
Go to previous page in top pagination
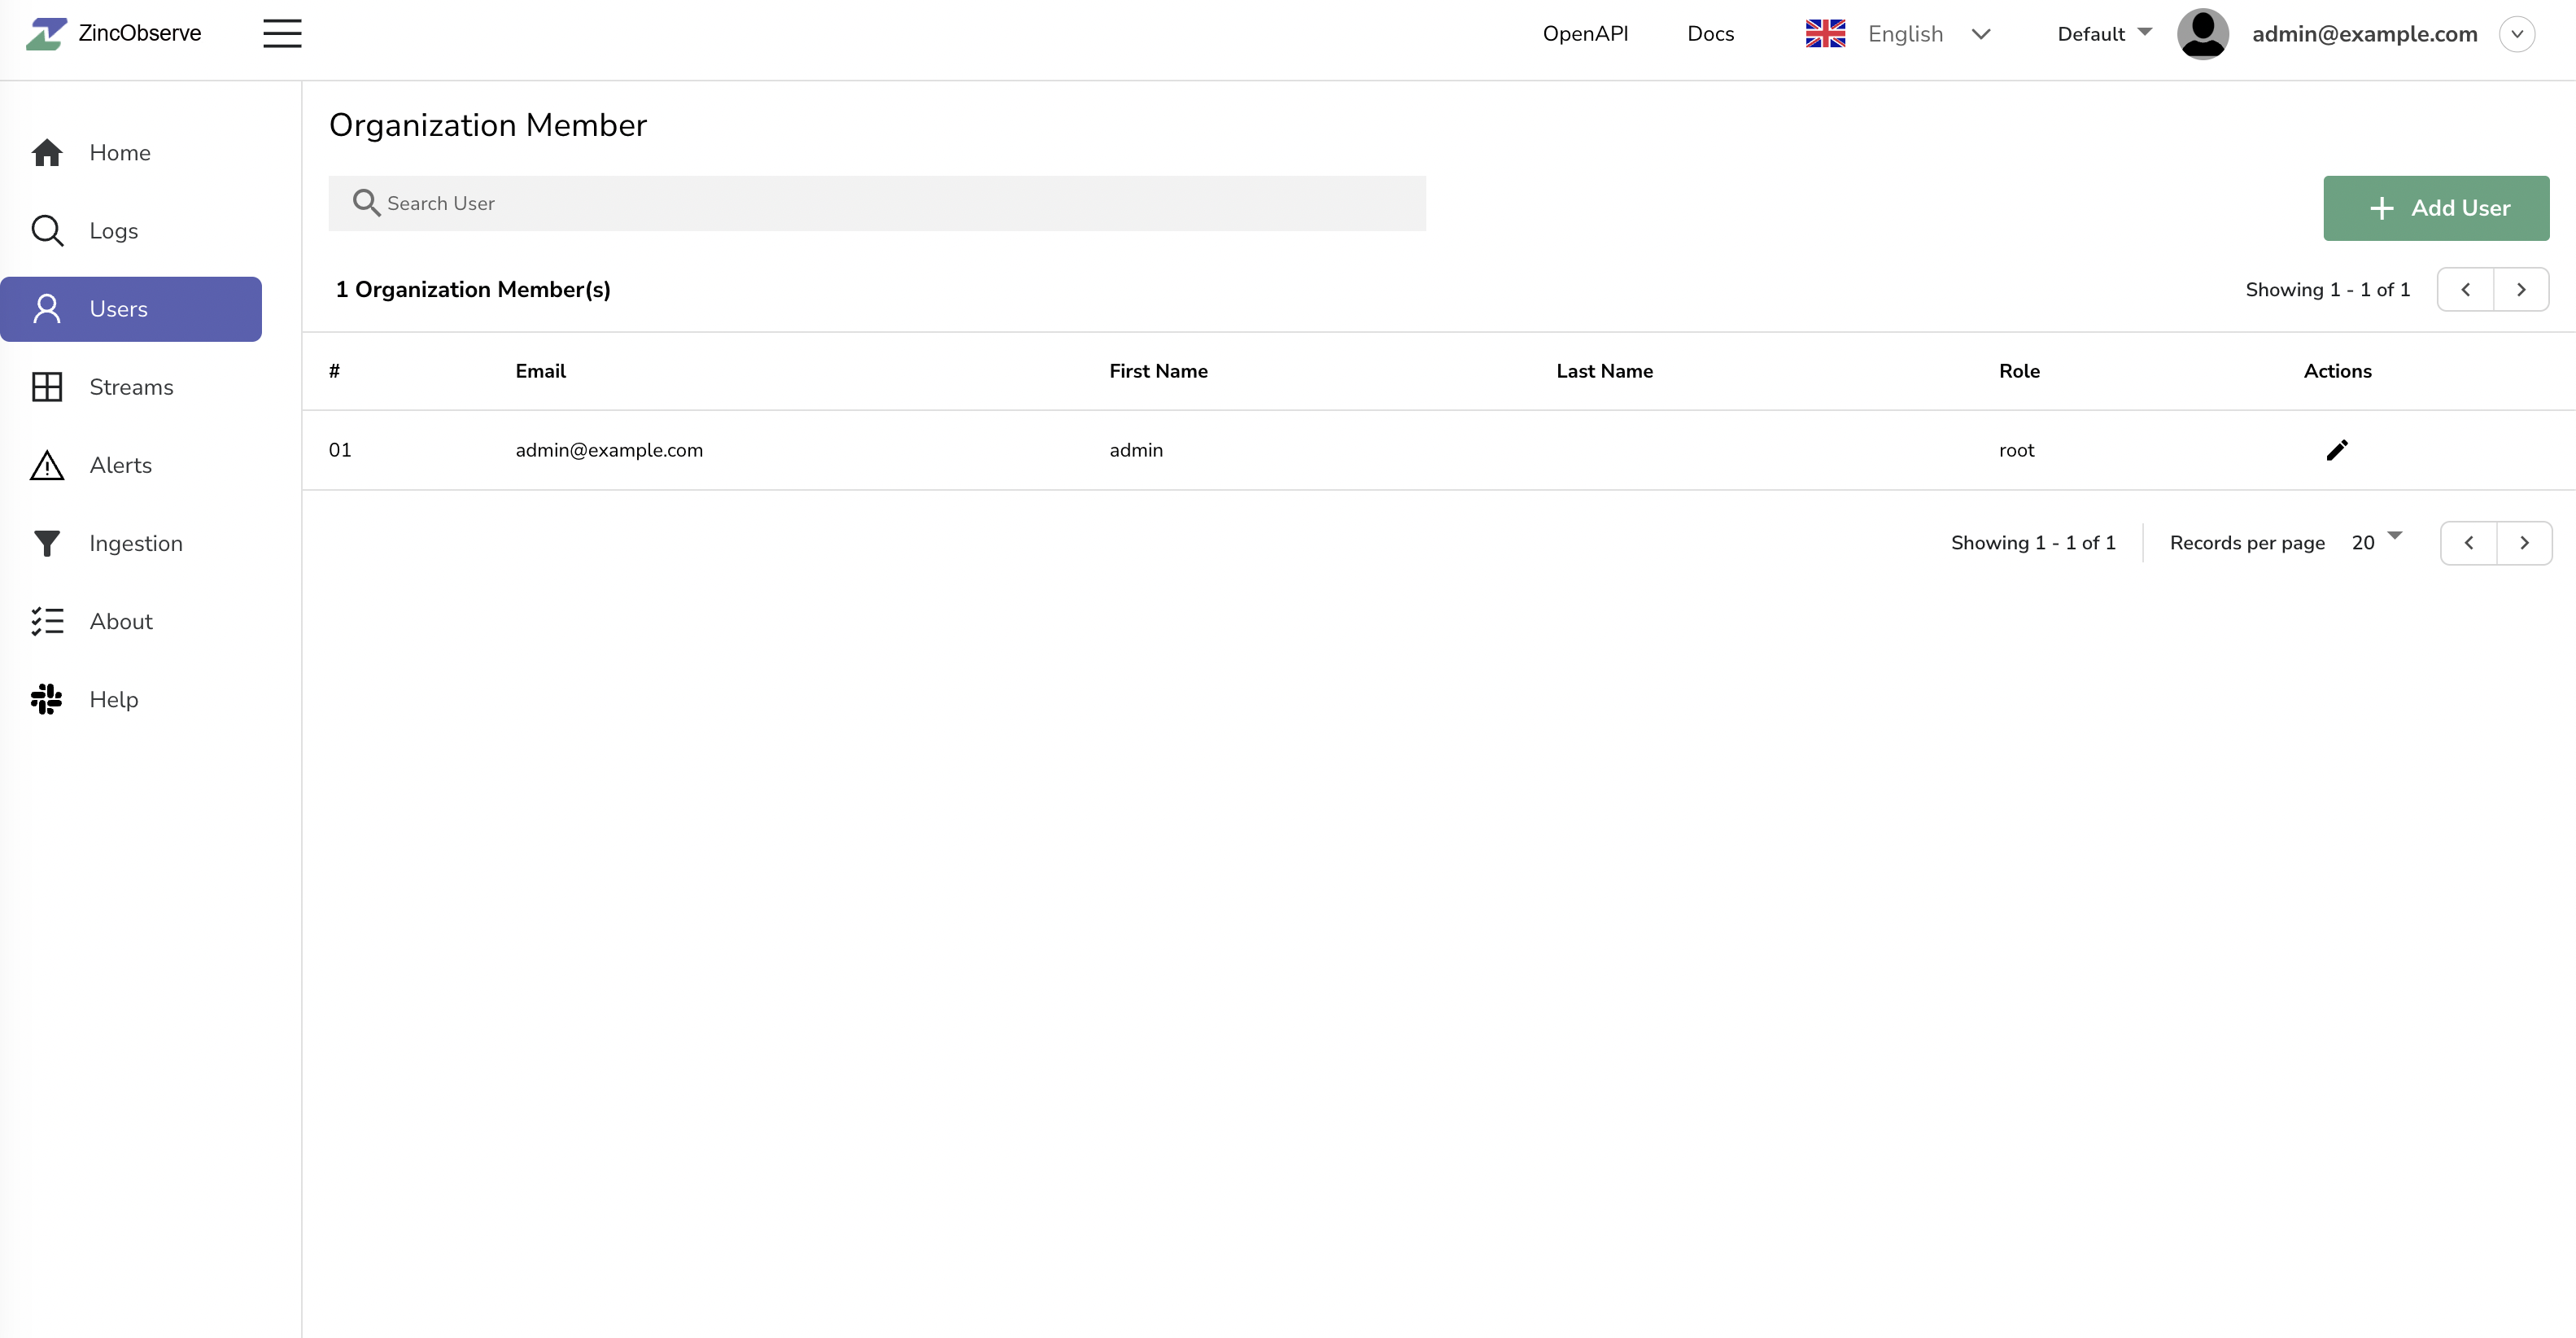click(x=2465, y=290)
